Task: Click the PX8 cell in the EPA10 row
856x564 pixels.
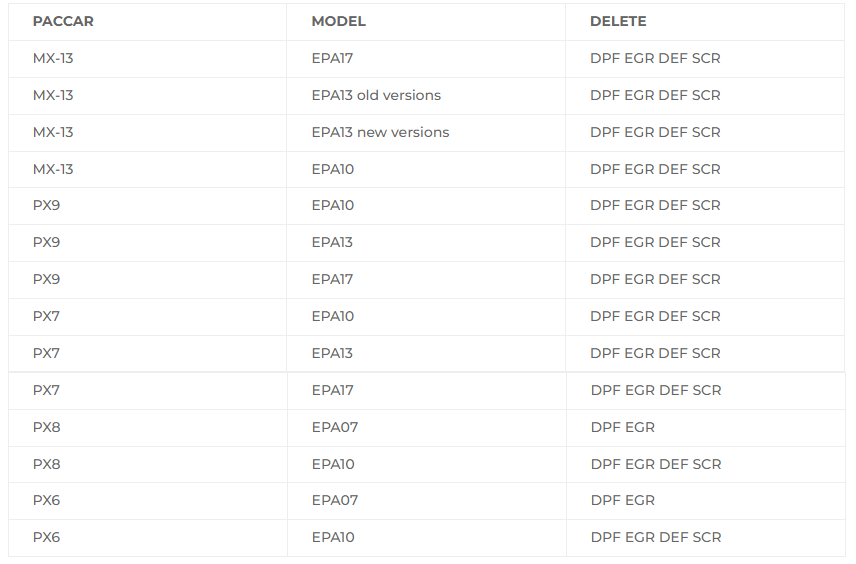Action: [x=46, y=464]
